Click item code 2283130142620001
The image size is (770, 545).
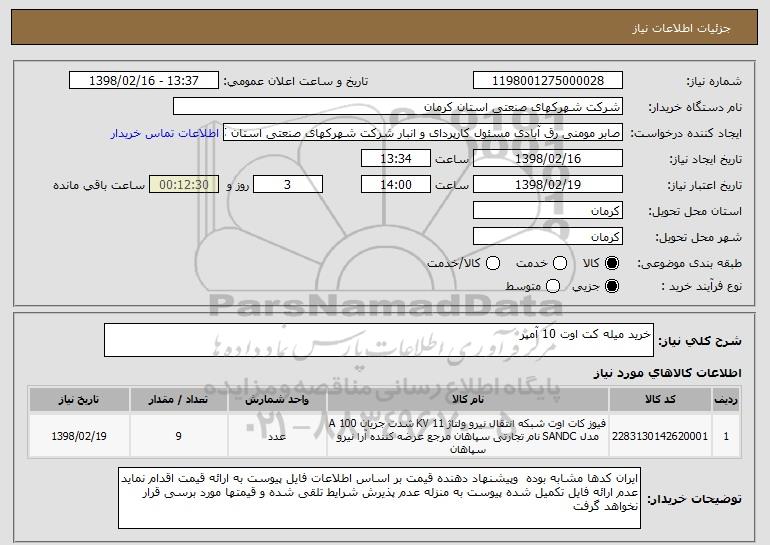click(x=660, y=436)
